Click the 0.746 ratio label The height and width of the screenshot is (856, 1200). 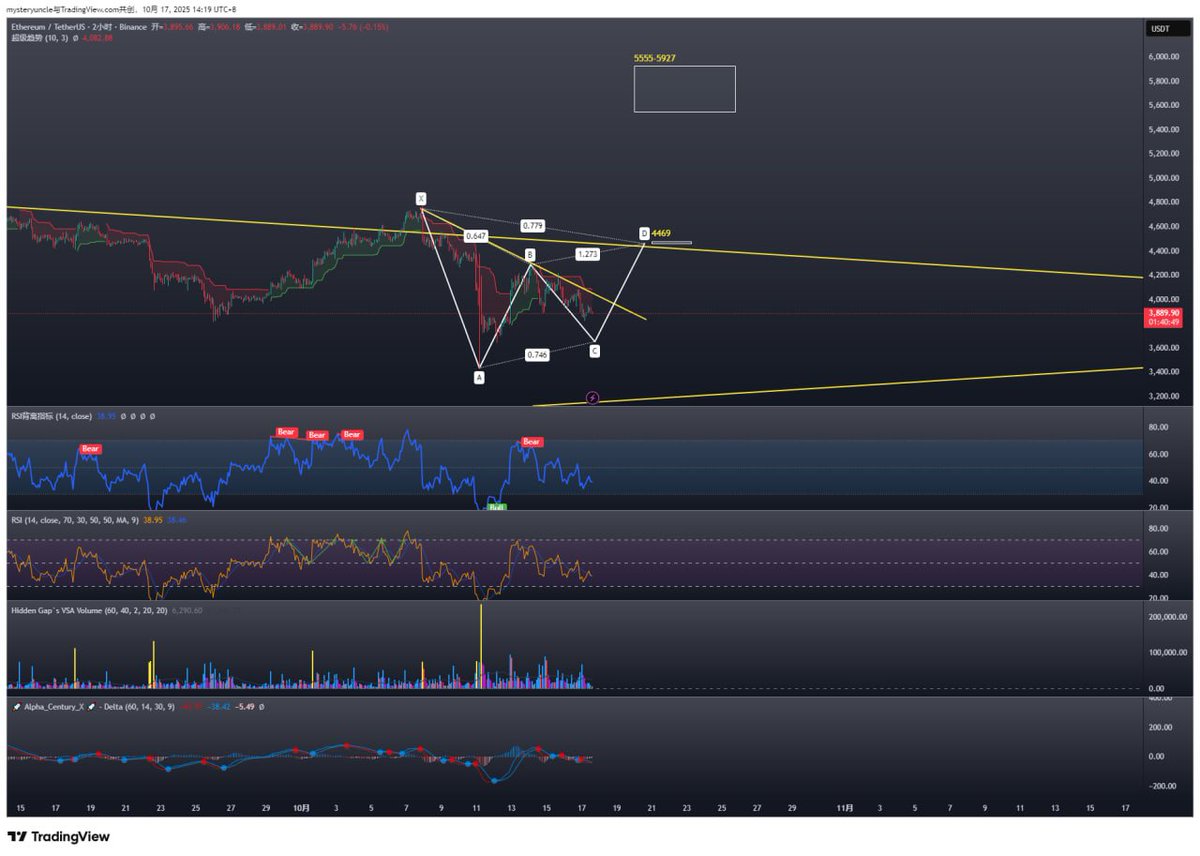pyautogui.click(x=536, y=355)
